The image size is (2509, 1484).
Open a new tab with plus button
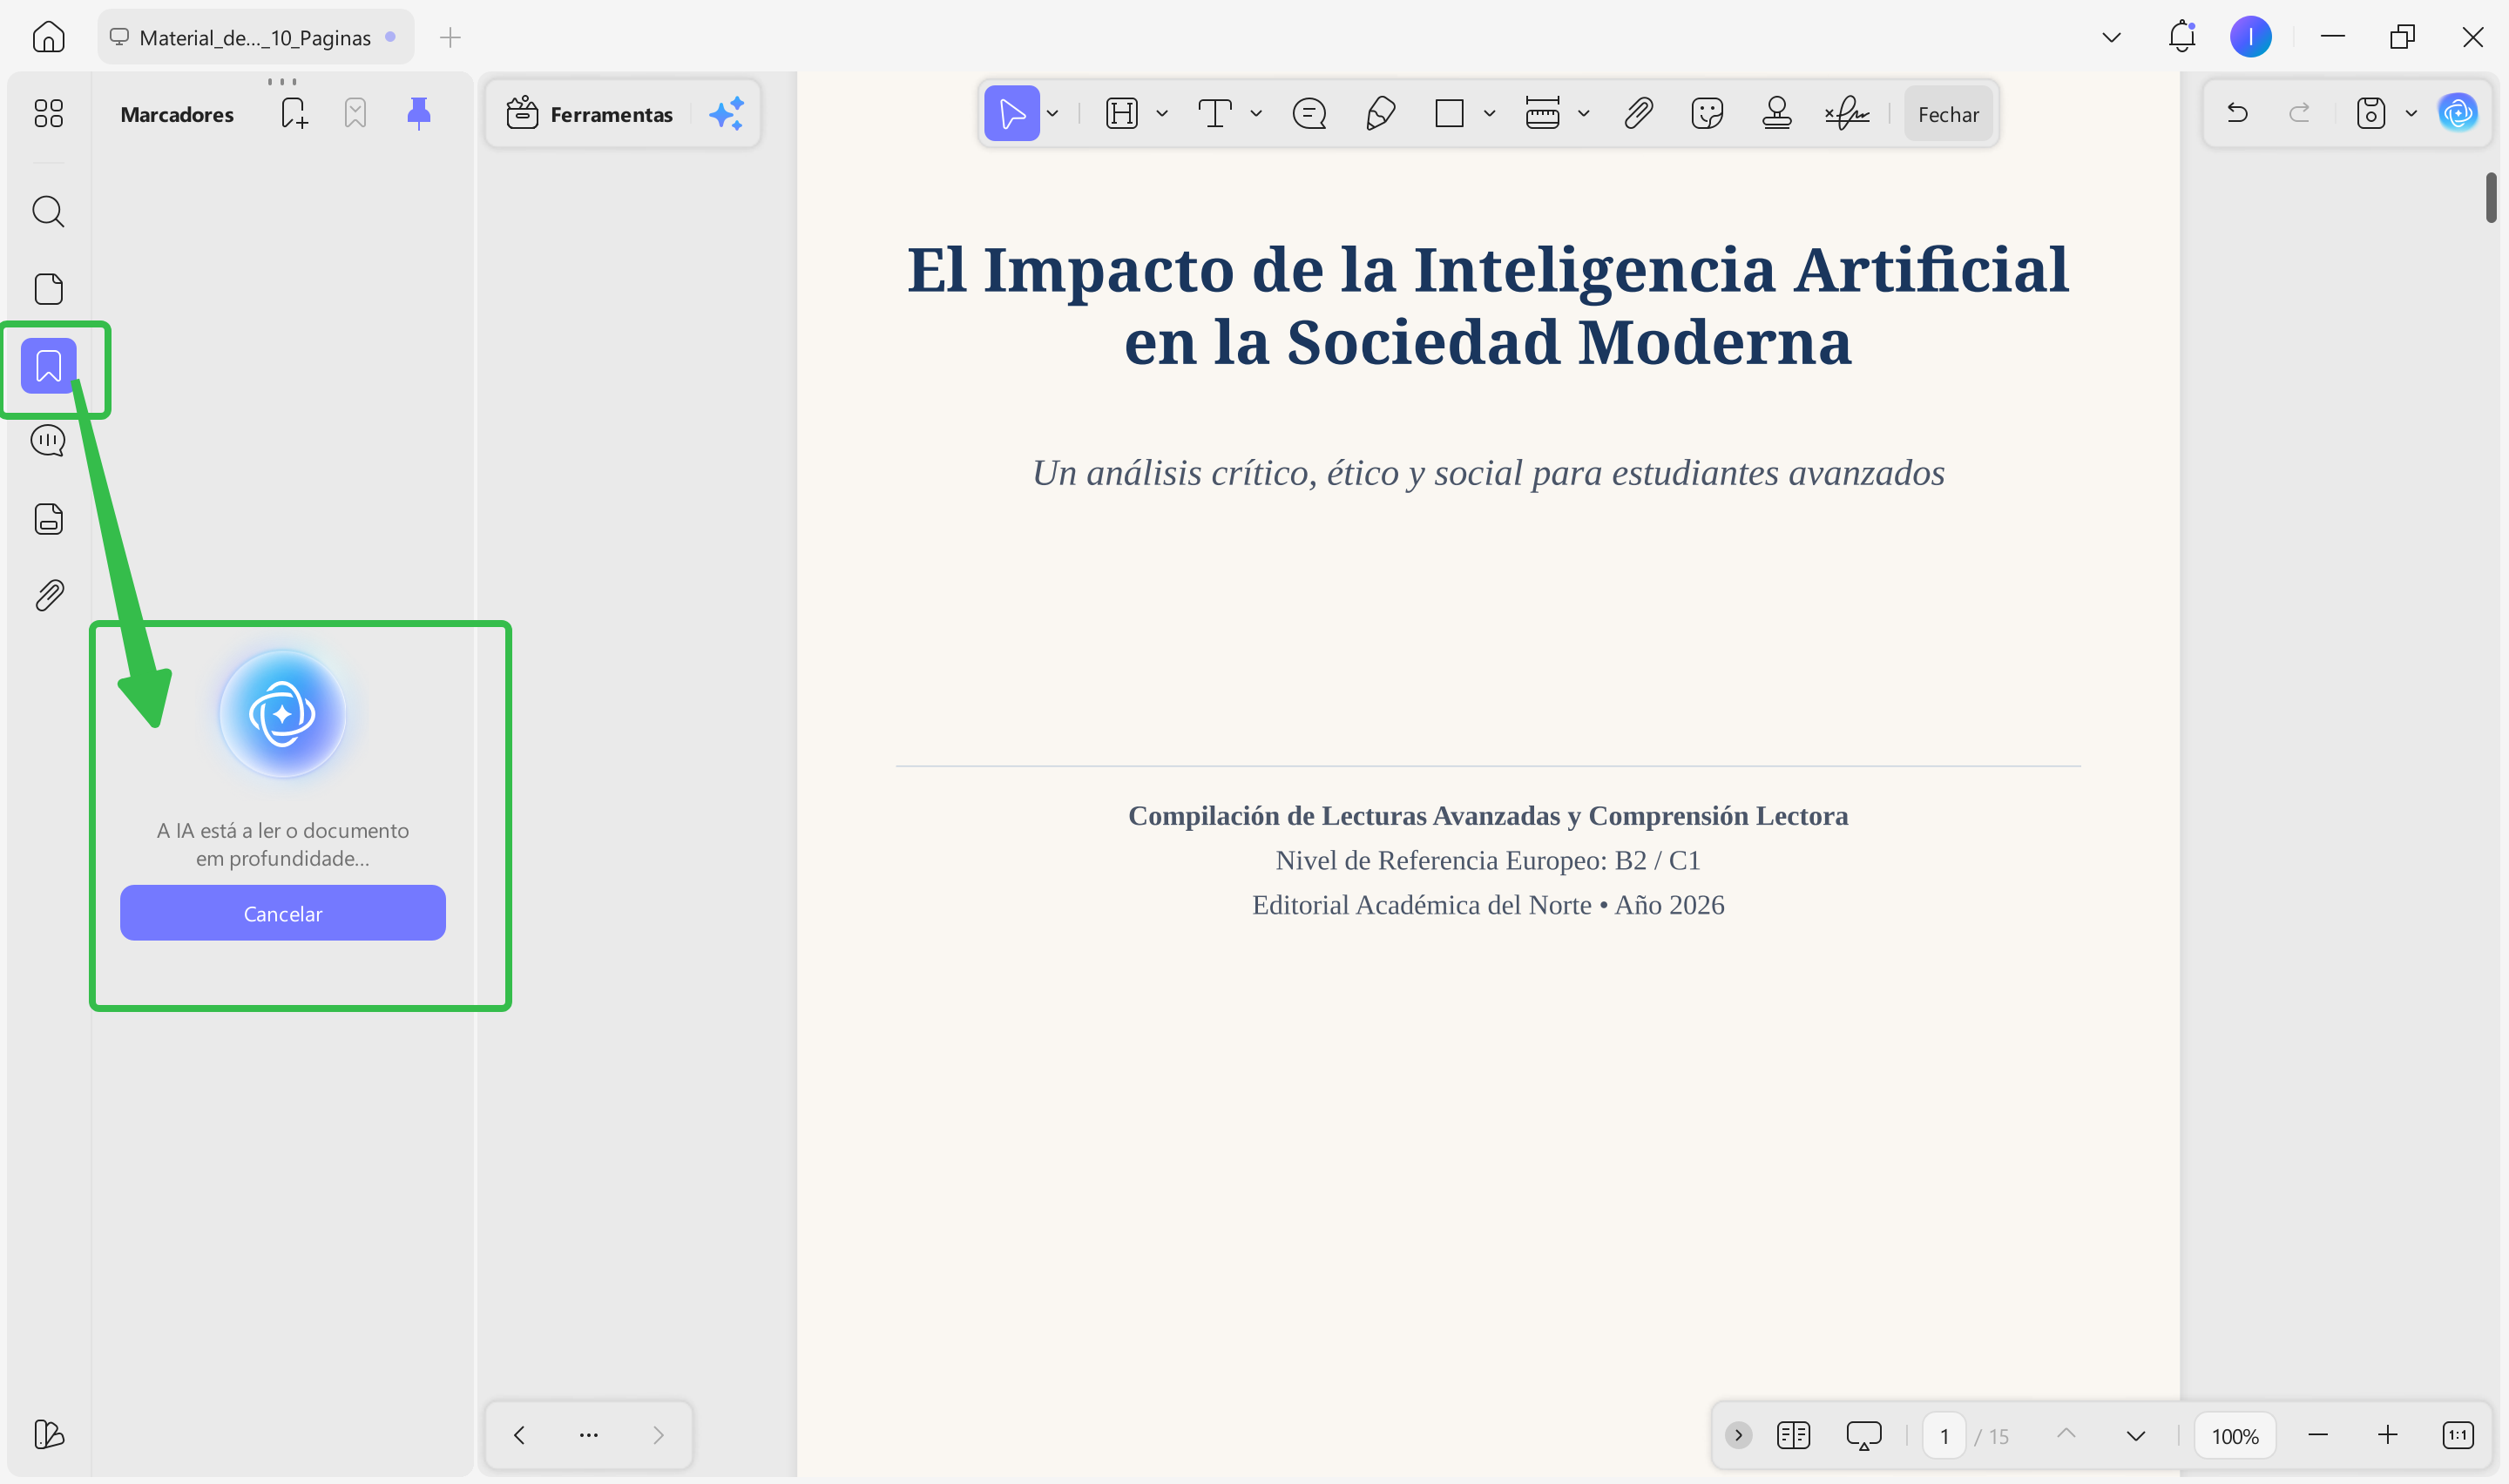[x=450, y=37]
